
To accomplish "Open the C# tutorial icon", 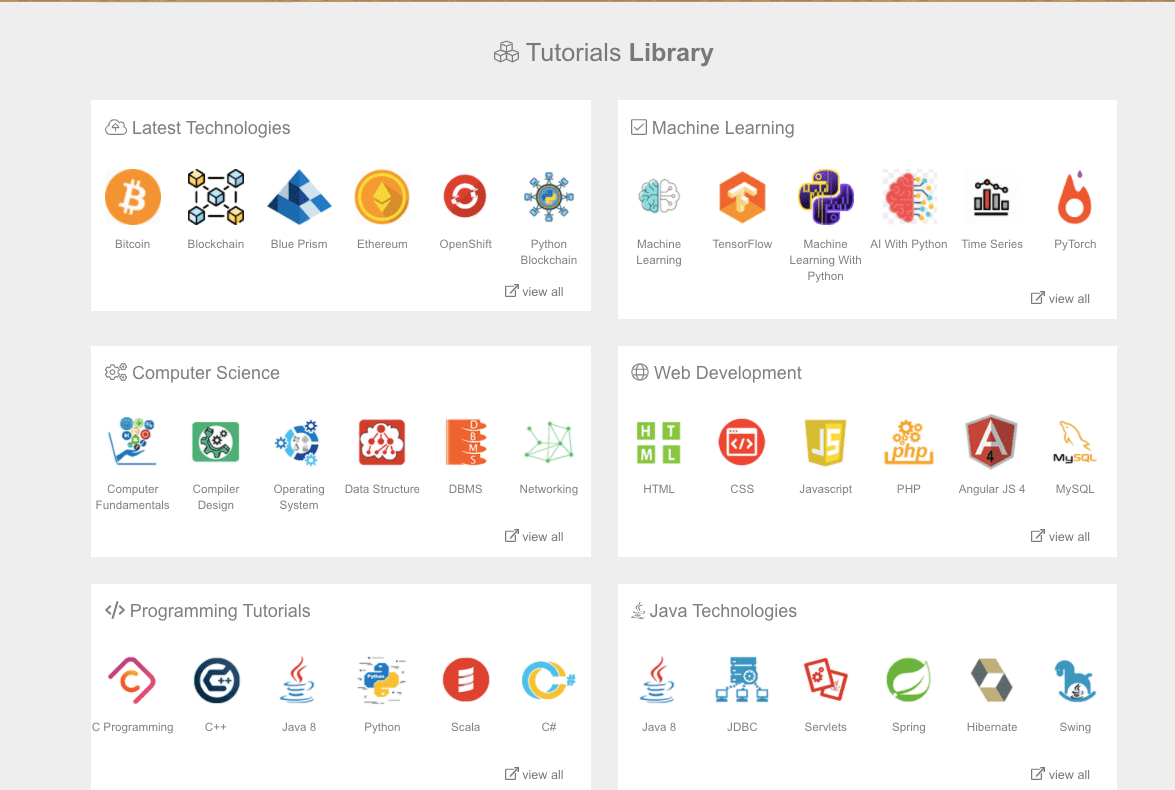I will [x=549, y=680].
